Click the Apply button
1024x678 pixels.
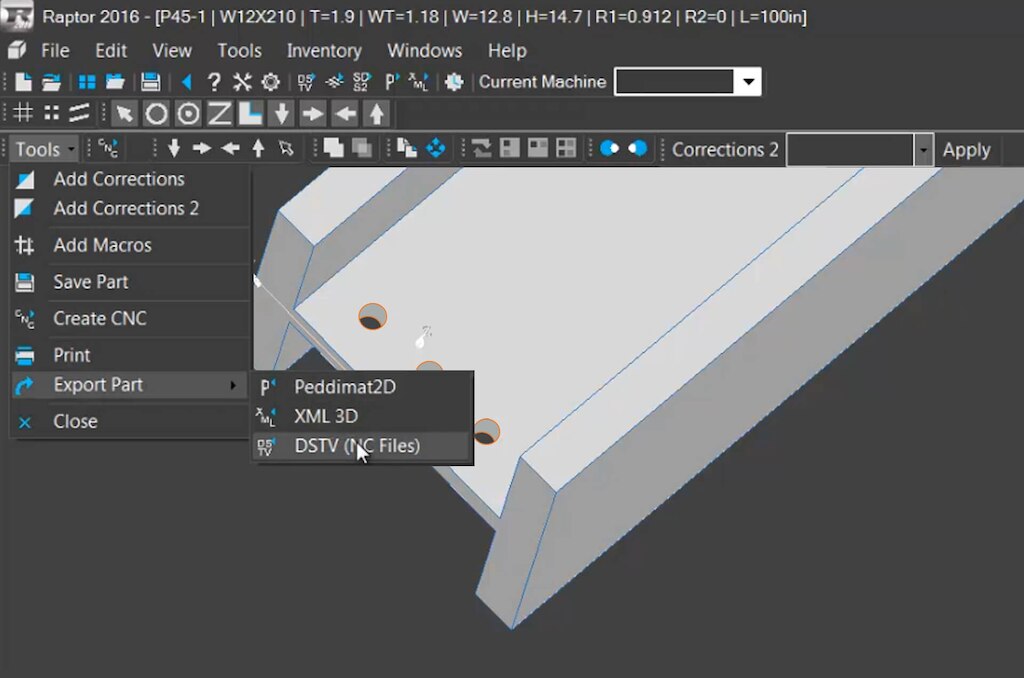click(966, 150)
